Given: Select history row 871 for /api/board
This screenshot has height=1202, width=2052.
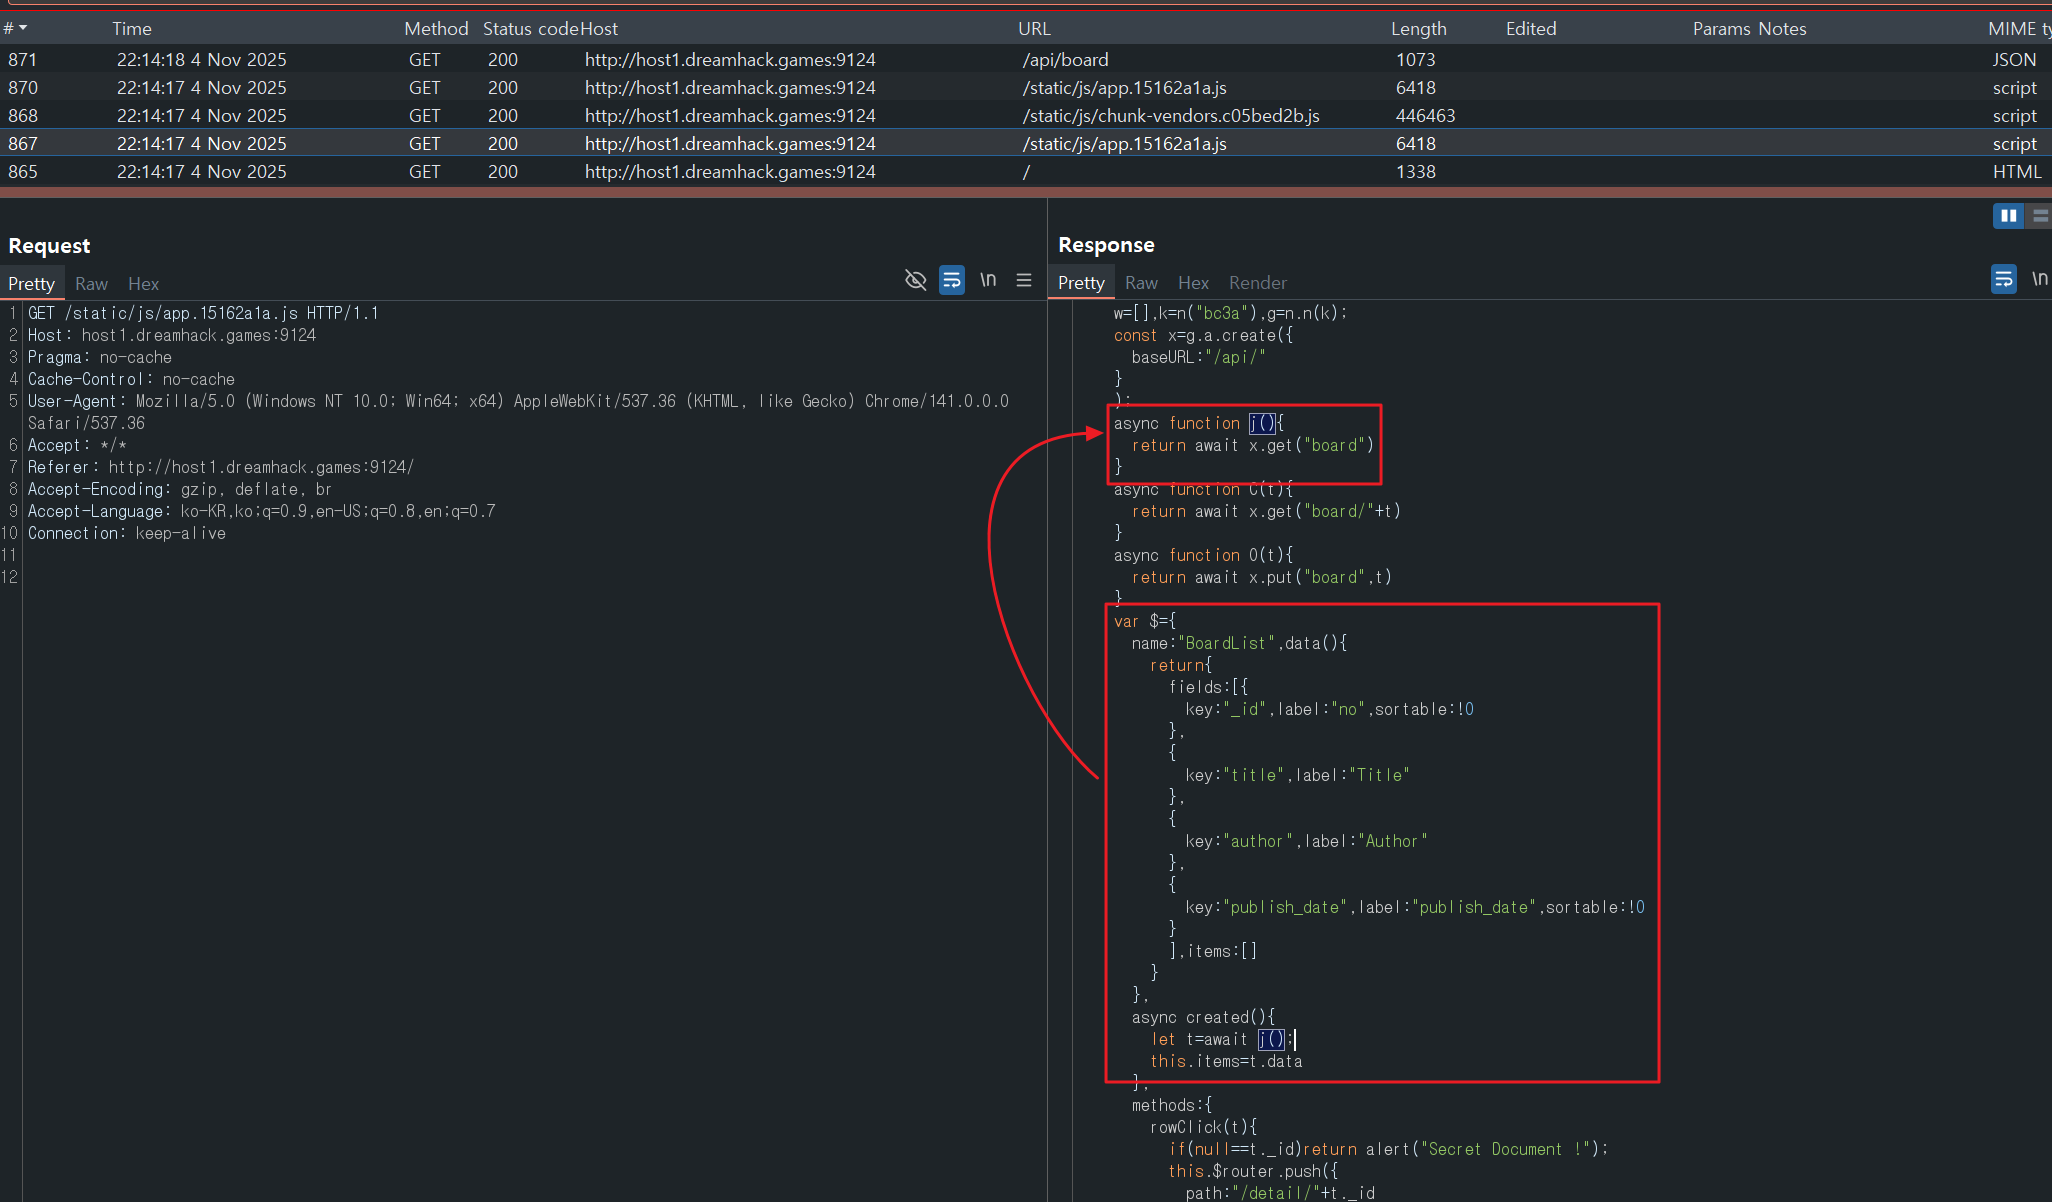Looking at the screenshot, I should [700, 60].
